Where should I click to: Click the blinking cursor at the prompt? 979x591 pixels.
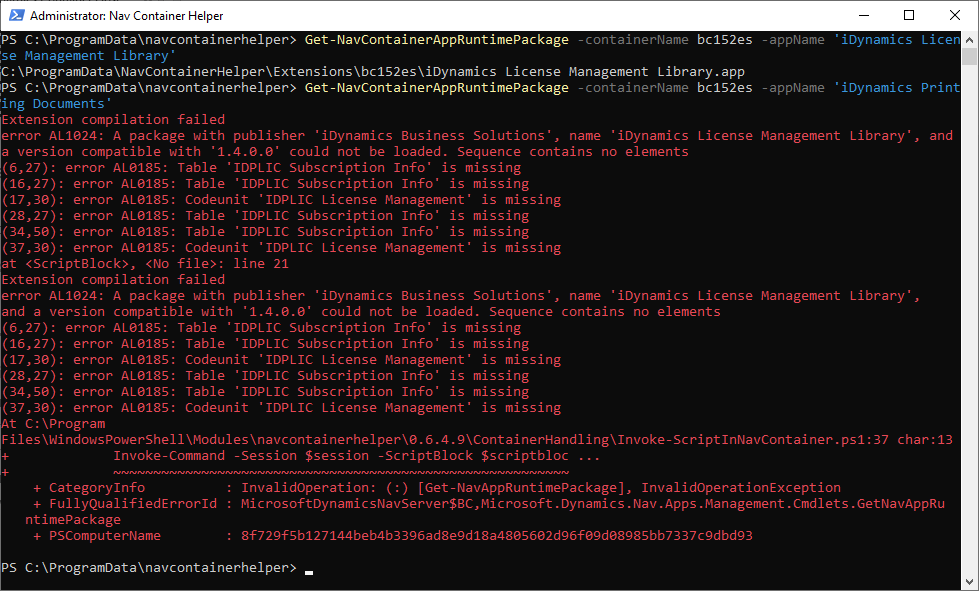point(309,568)
